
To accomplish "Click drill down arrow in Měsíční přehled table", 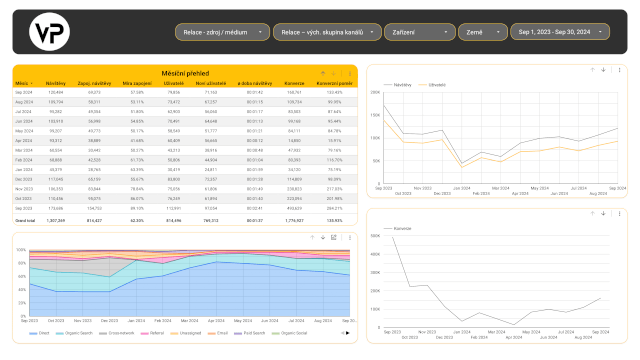I will (x=333, y=73).
